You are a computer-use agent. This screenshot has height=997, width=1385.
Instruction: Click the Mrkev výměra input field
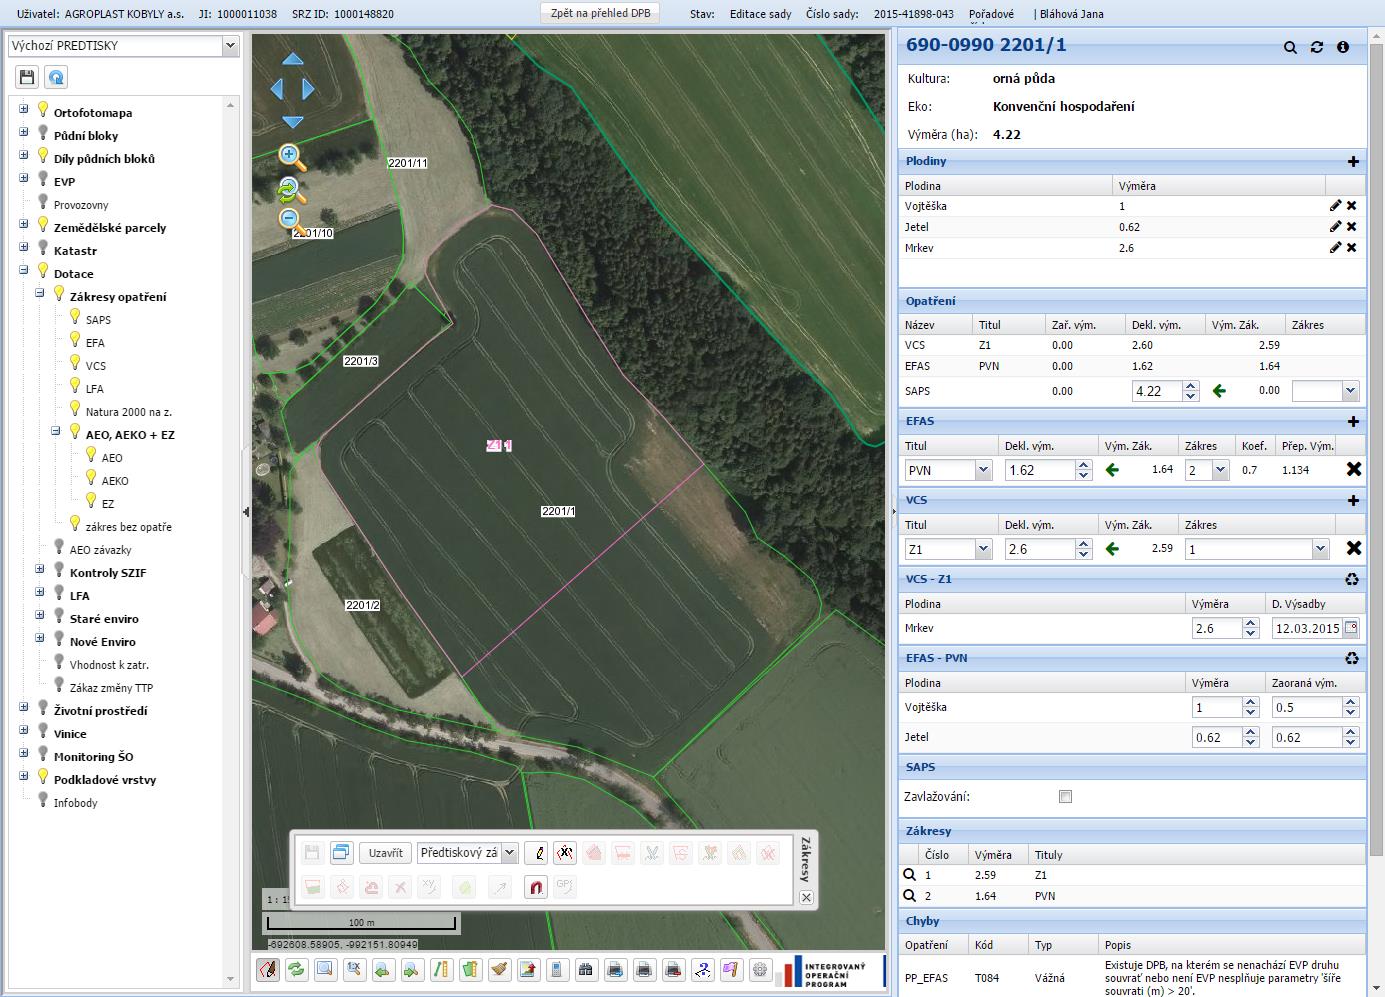pyautogui.click(x=1218, y=628)
